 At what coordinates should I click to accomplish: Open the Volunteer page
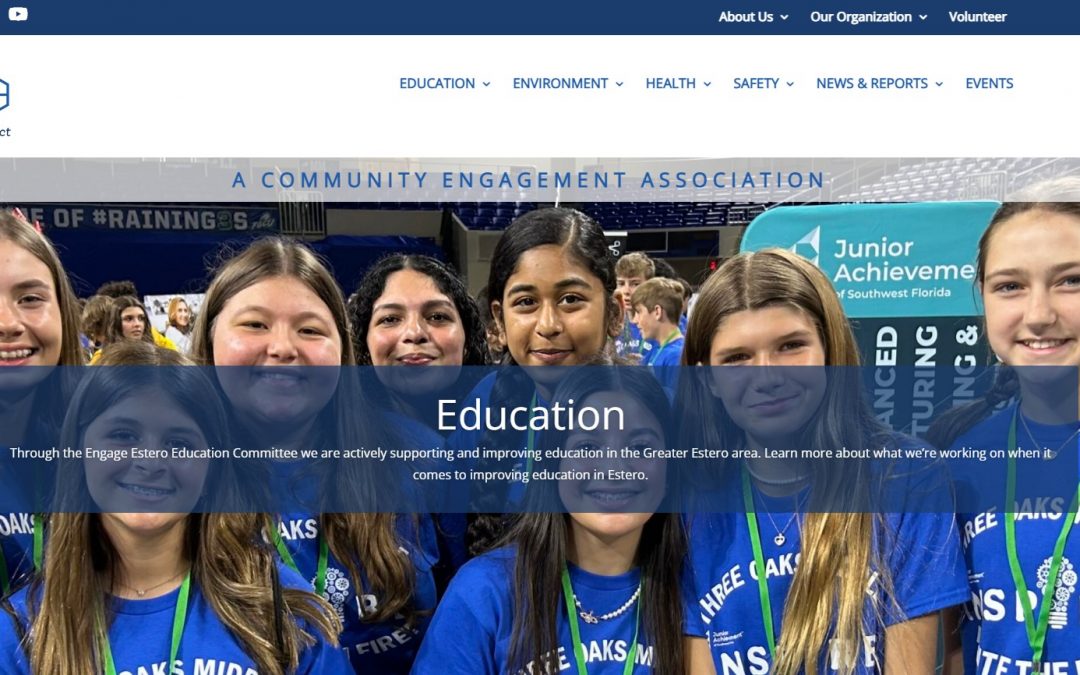click(x=977, y=17)
